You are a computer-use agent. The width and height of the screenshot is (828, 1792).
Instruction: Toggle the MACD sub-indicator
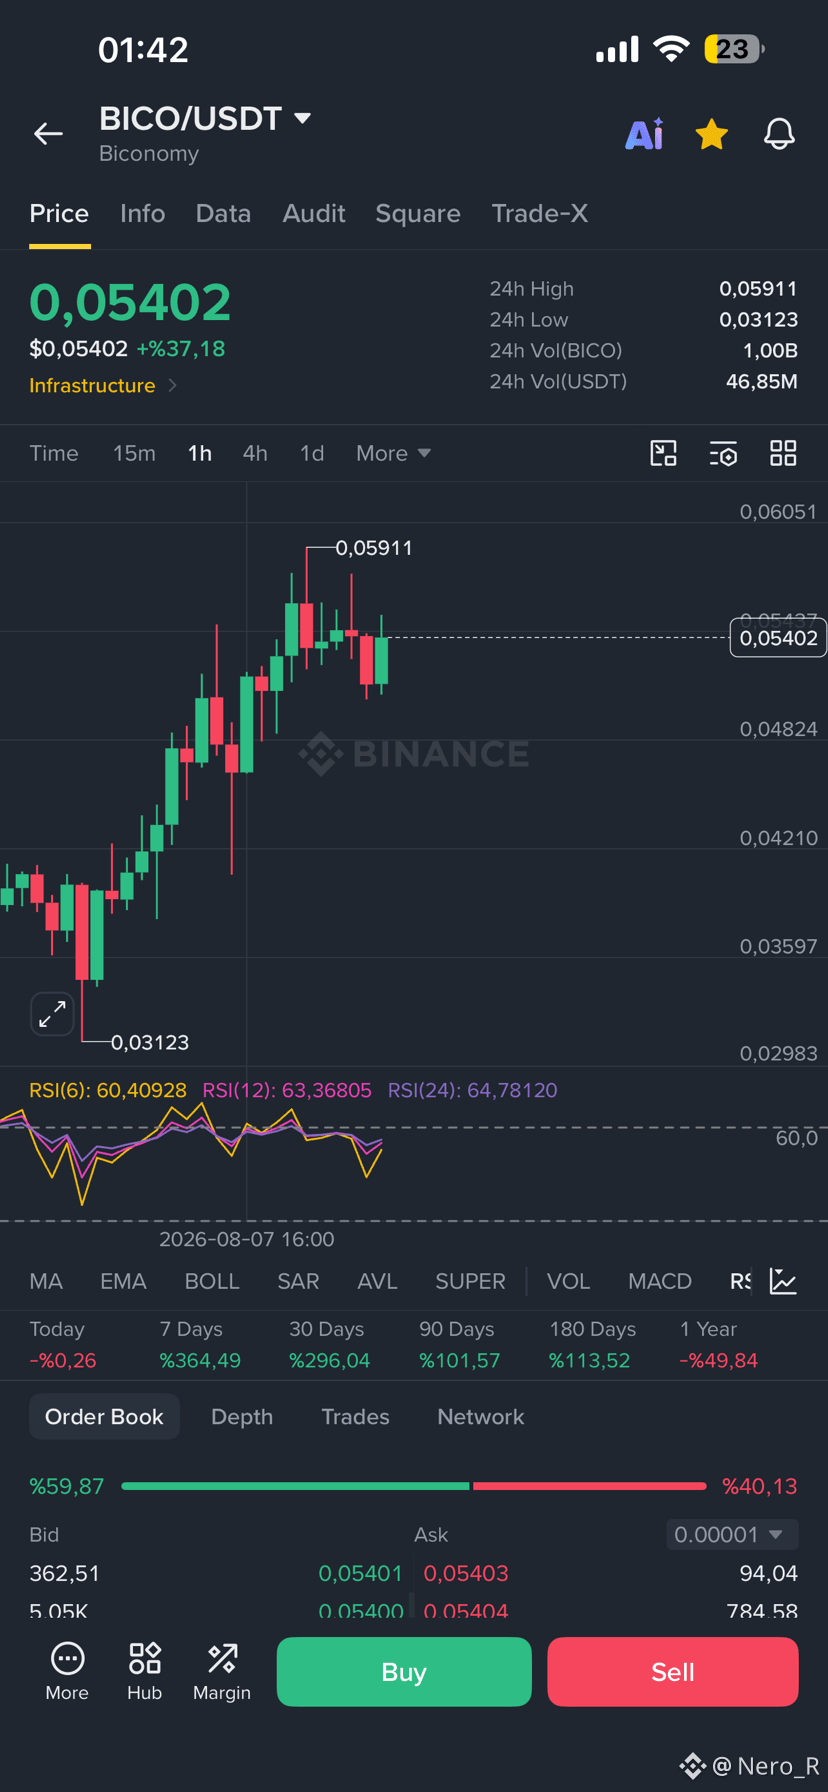point(660,1281)
